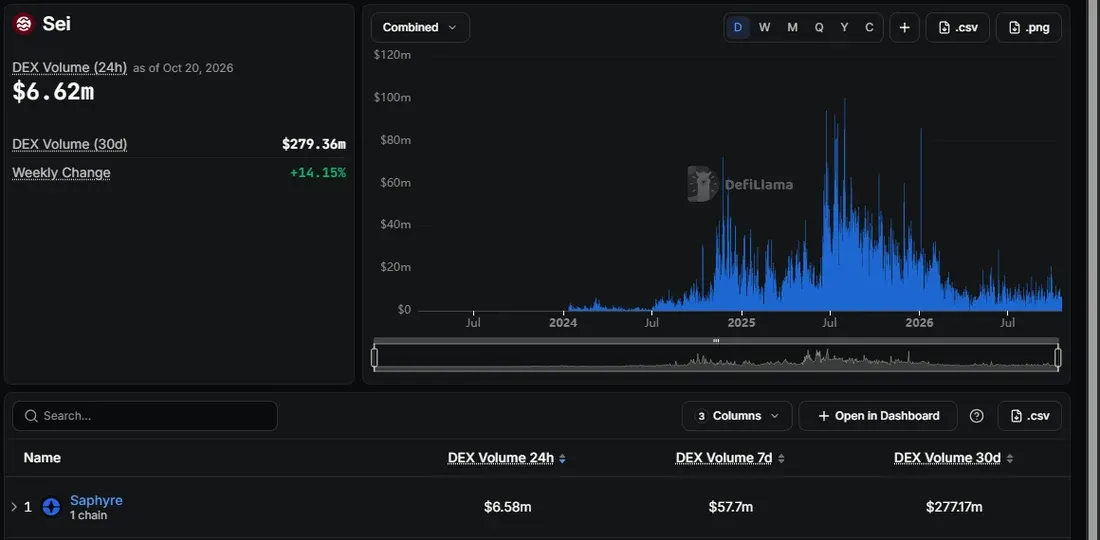Export chart as .png image
Image resolution: width=1100 pixels, height=540 pixels.
1028,27
